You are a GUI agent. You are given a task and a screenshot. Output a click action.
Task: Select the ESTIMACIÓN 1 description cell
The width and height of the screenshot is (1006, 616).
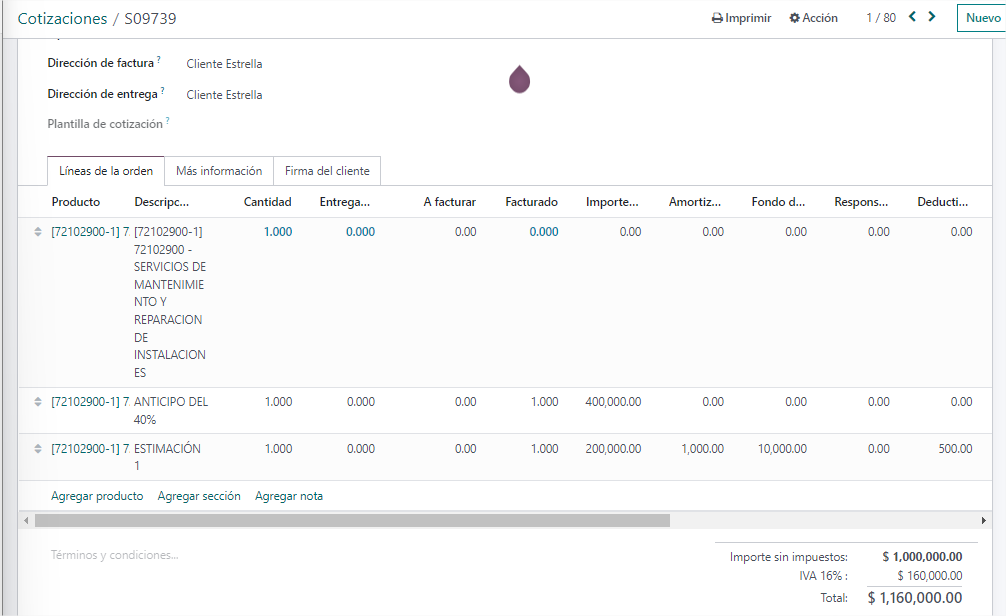pyautogui.click(x=167, y=457)
